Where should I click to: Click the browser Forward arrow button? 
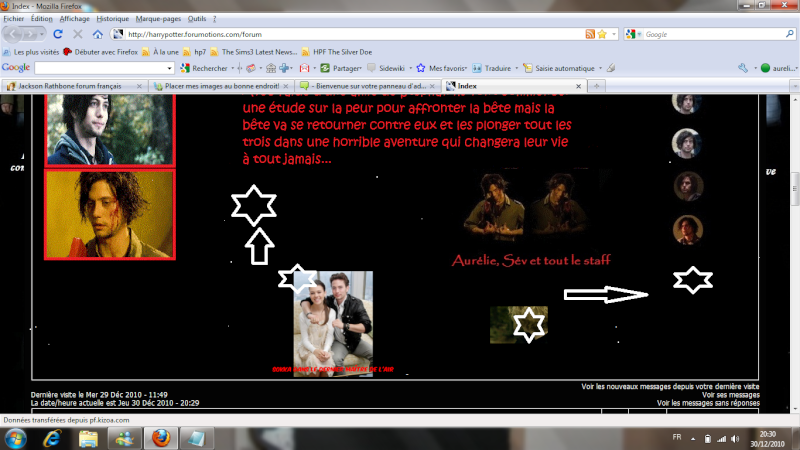(x=30, y=34)
